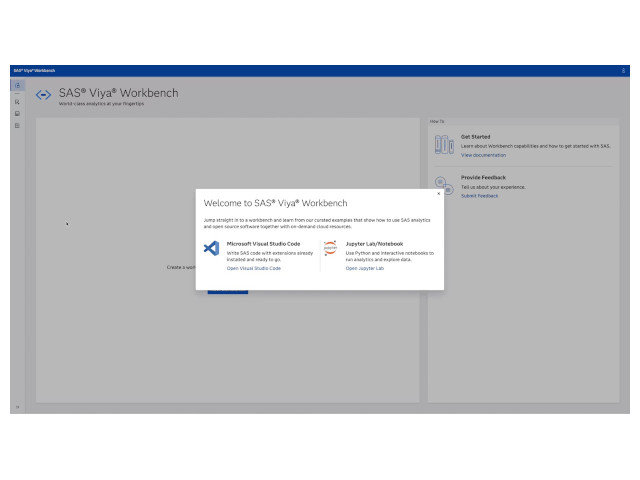The height and width of the screenshot is (480, 640).
Task: Select the second icon in left sidebar
Action: tap(17, 101)
